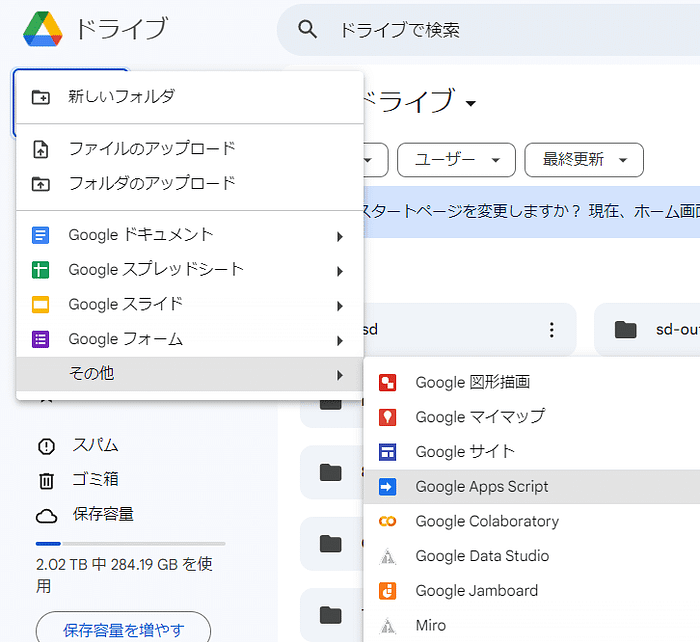
Task: Click the folder upload icon
Action: pos(41,184)
